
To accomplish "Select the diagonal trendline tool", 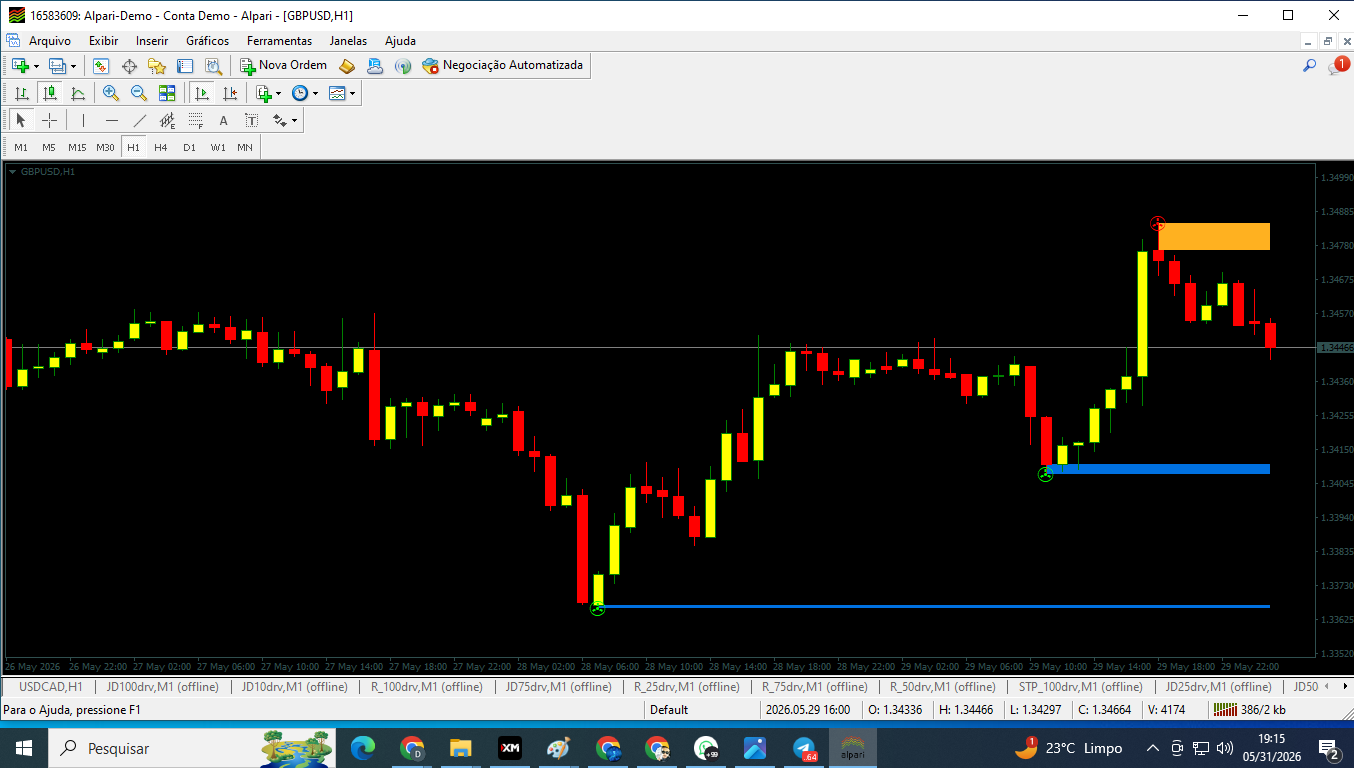I will [x=139, y=121].
